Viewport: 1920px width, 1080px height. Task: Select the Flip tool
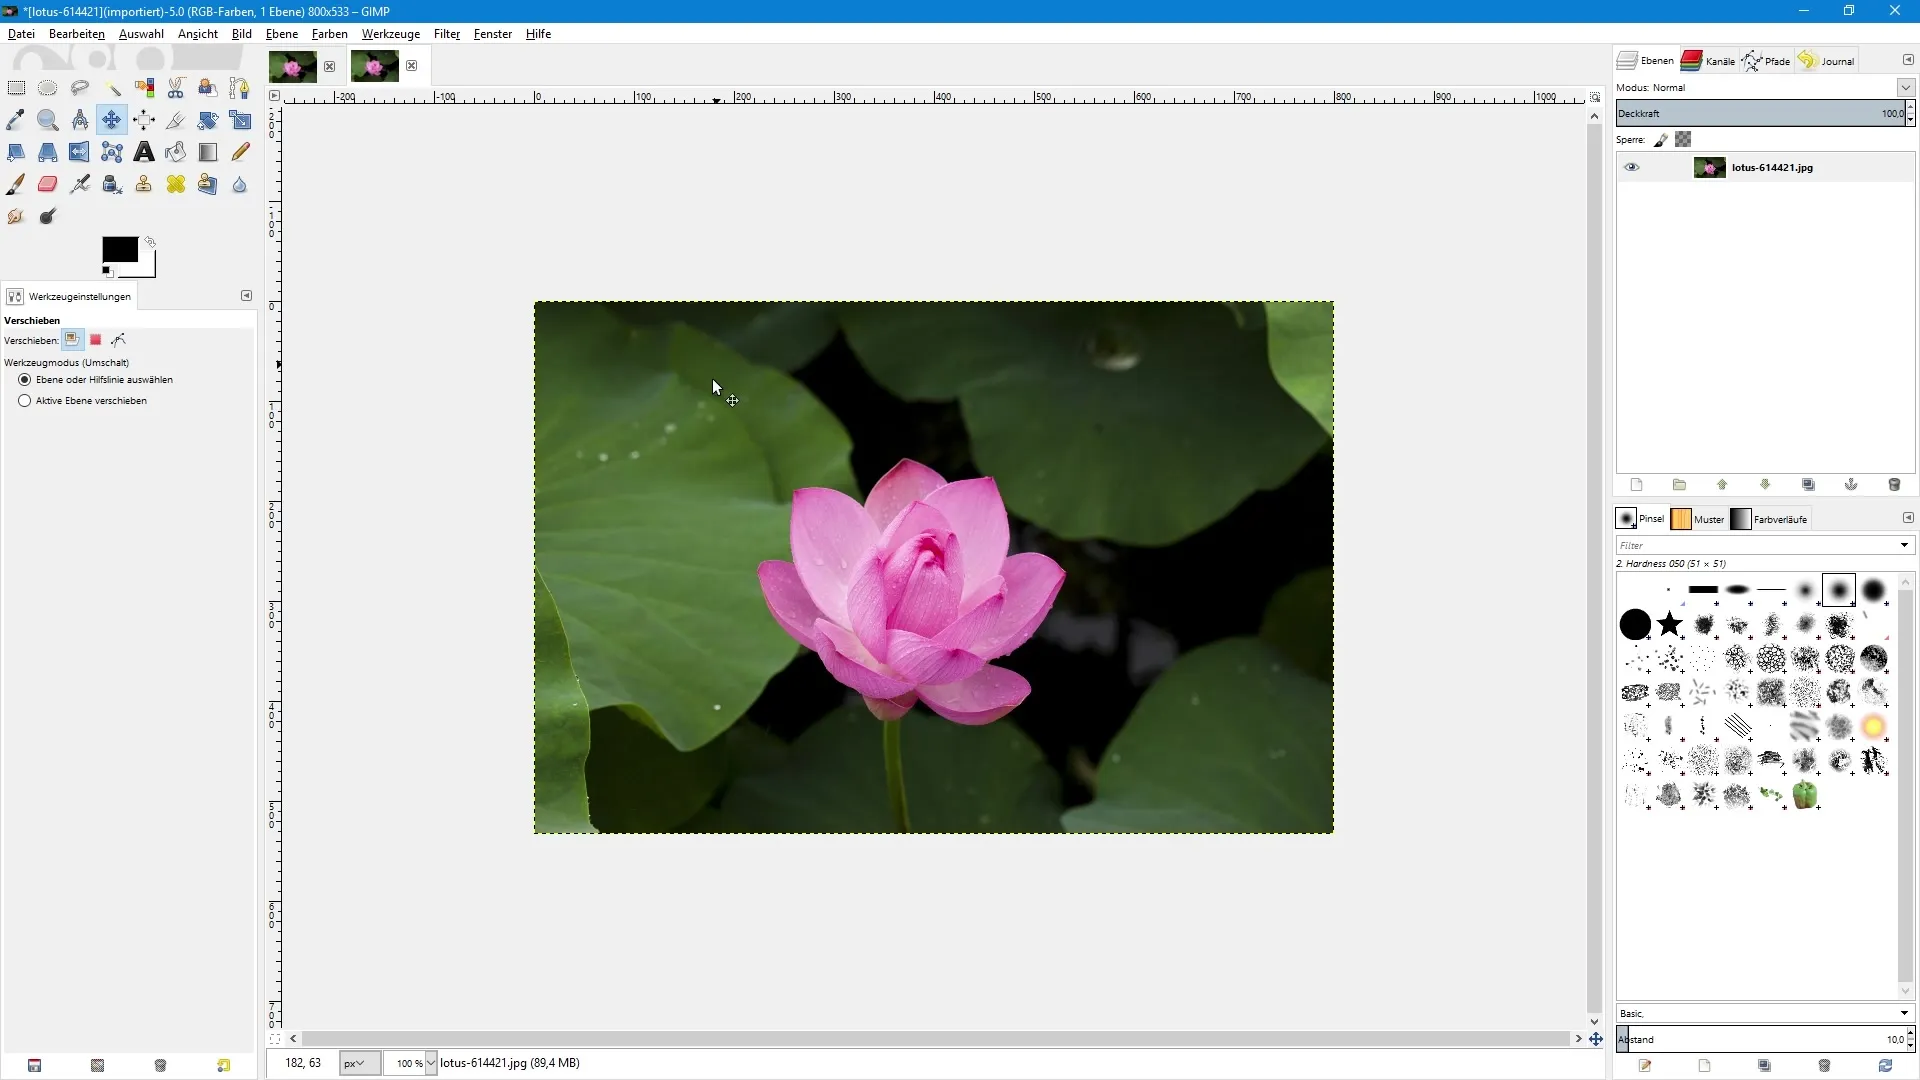(x=80, y=152)
